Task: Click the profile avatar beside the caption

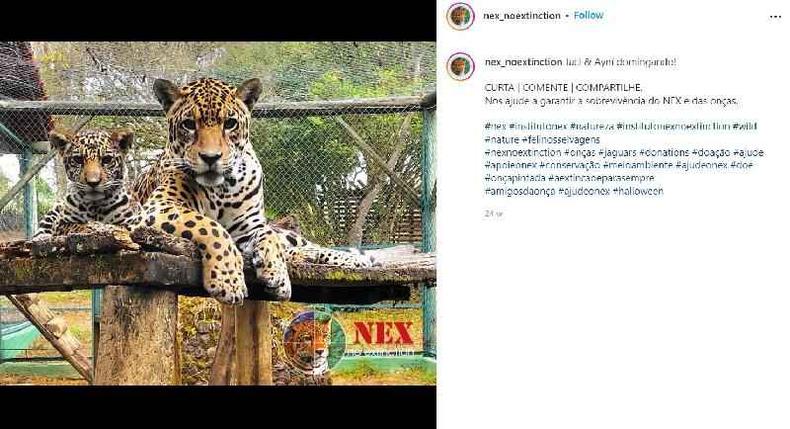Action: tap(460, 67)
